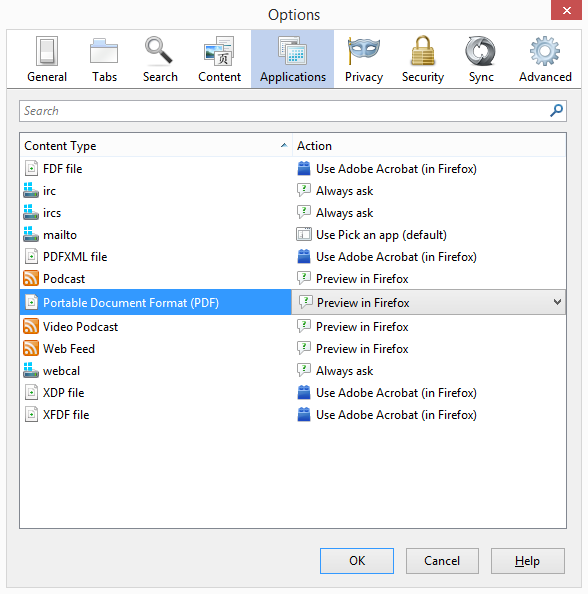
Task: Click the content type search field
Action: pos(293,111)
